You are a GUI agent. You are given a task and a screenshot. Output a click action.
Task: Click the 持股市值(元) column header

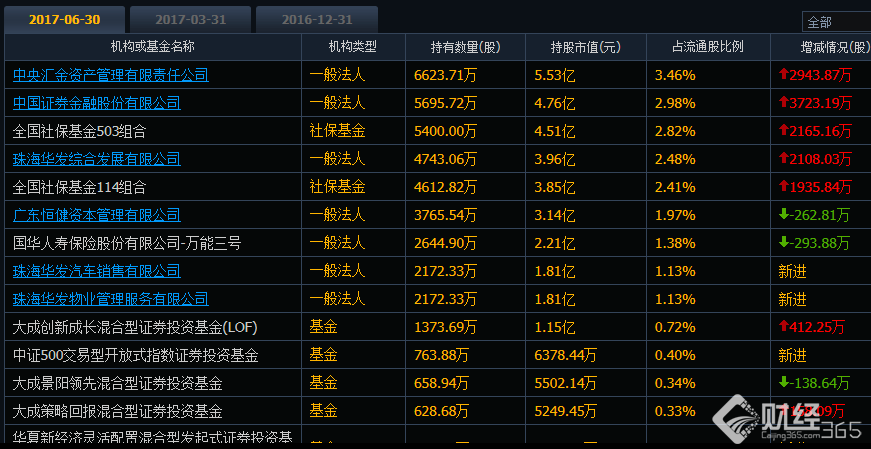(x=585, y=47)
